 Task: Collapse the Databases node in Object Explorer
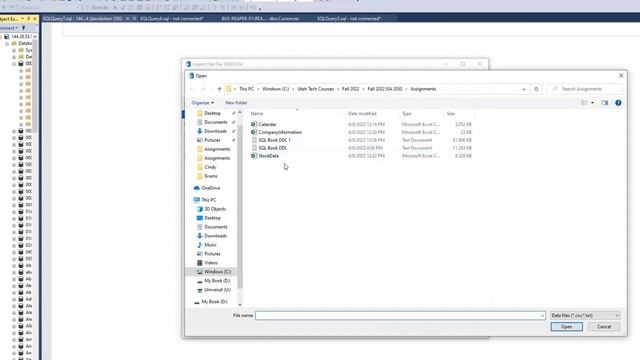pyautogui.click(x=7, y=43)
